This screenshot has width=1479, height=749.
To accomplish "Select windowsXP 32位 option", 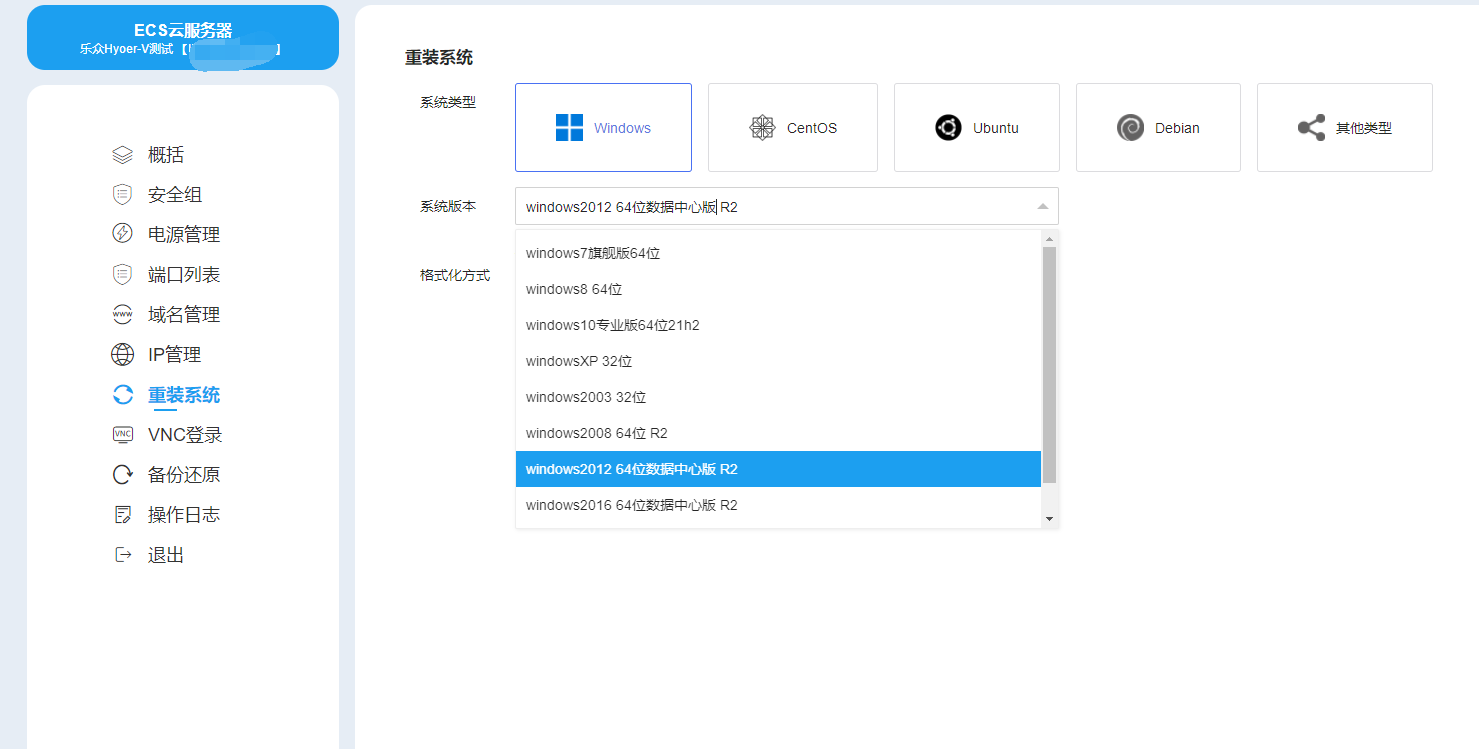I will coord(778,361).
